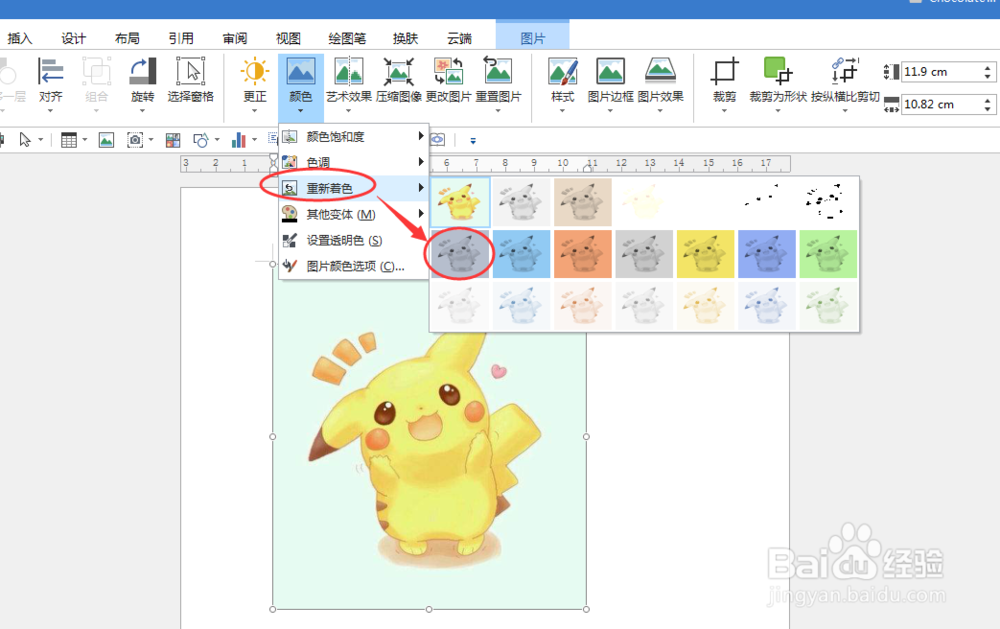The width and height of the screenshot is (1000, 629).
Task: Open the quick toolbar customize dropdown
Action: tap(473, 140)
